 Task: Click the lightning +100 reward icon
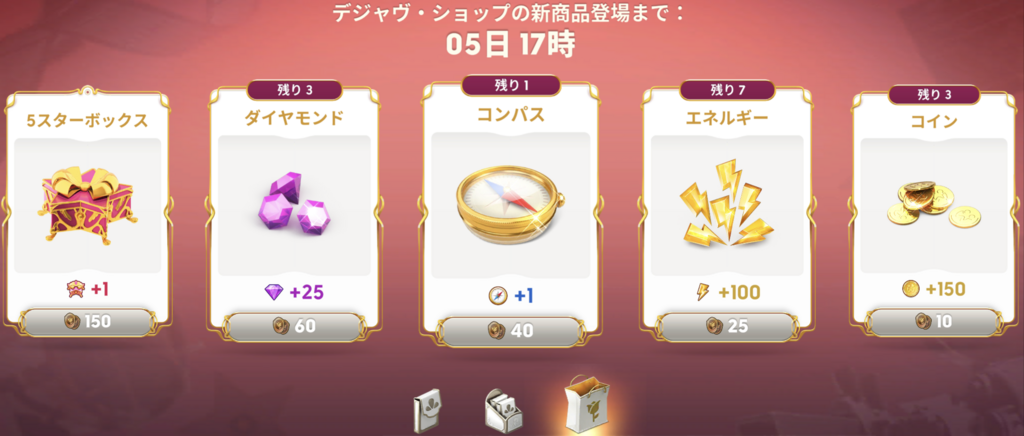tap(703, 292)
